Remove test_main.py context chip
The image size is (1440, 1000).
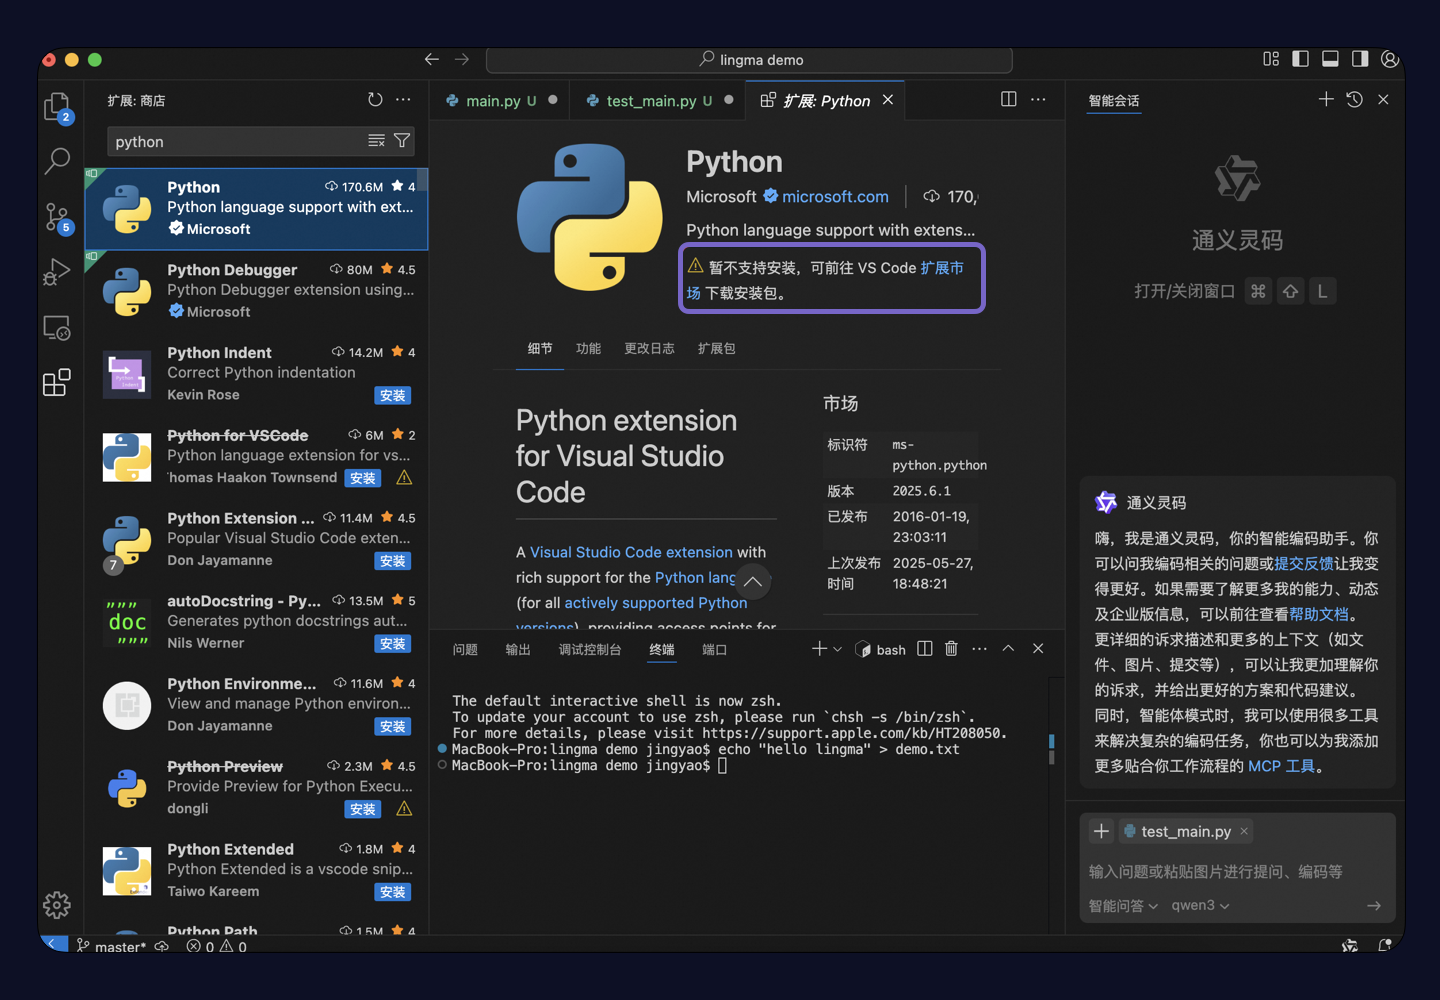(x=1244, y=831)
